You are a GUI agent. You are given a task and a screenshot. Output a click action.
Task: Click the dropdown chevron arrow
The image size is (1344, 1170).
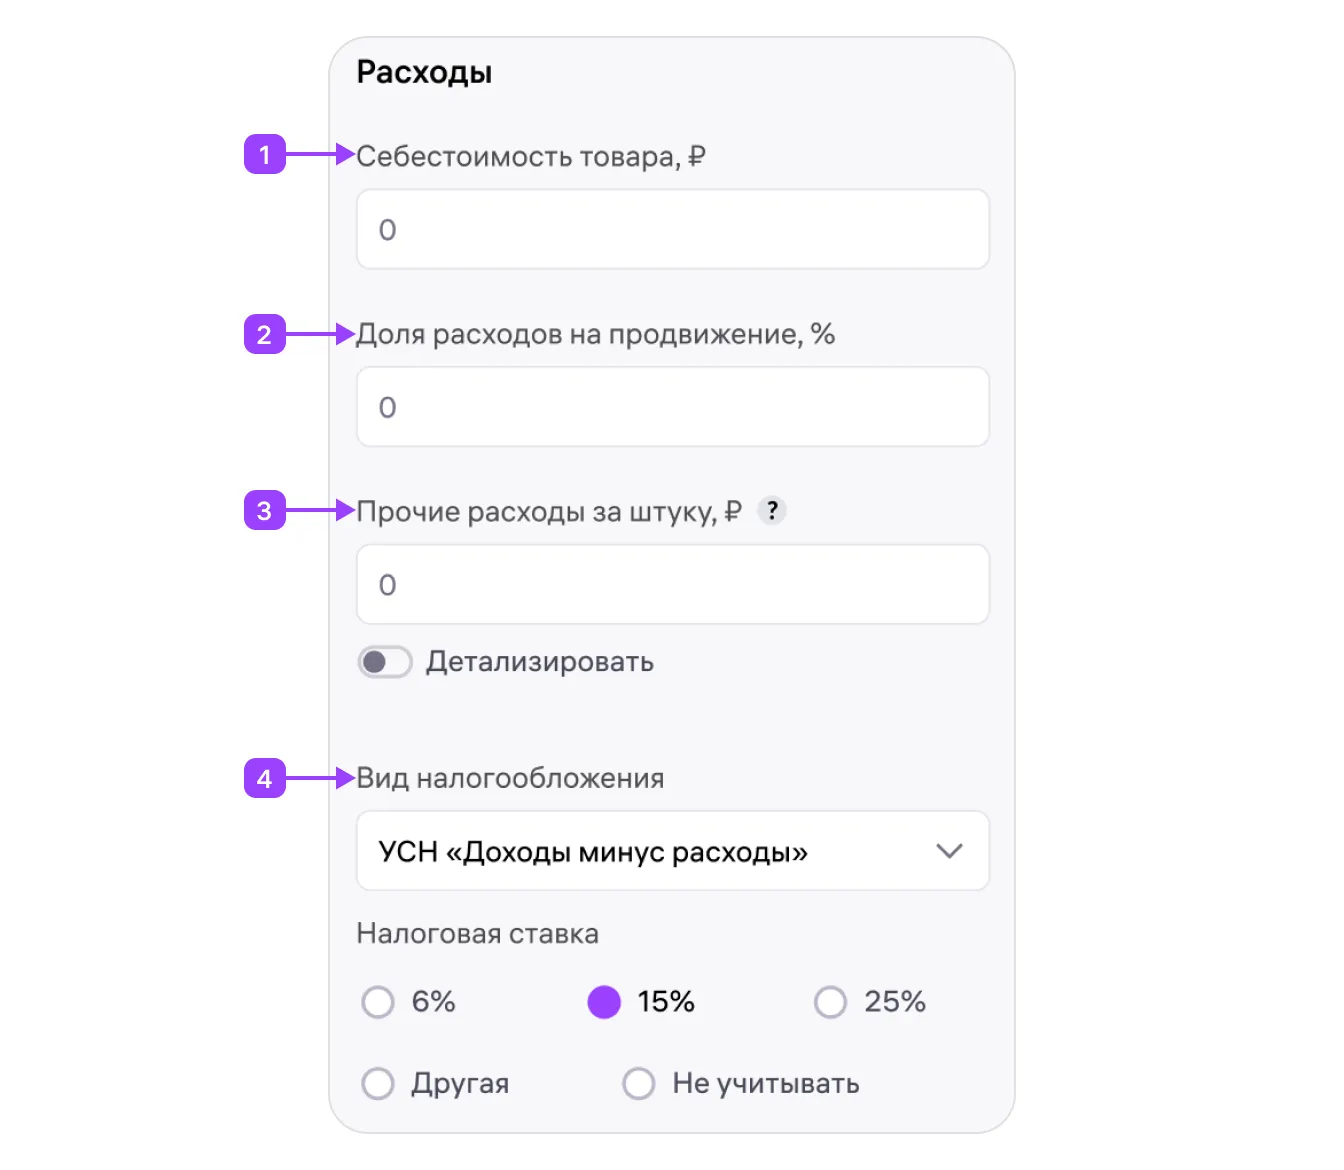pos(949,851)
